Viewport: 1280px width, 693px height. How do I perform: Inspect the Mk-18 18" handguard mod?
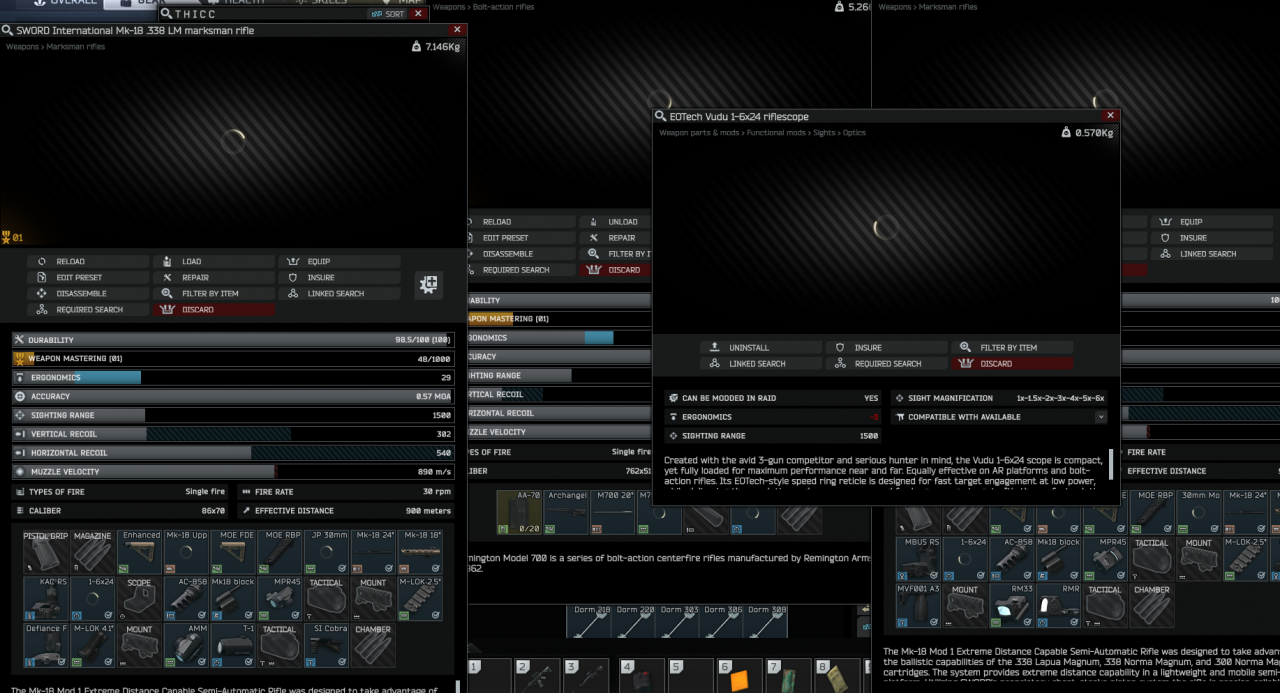tap(420, 551)
